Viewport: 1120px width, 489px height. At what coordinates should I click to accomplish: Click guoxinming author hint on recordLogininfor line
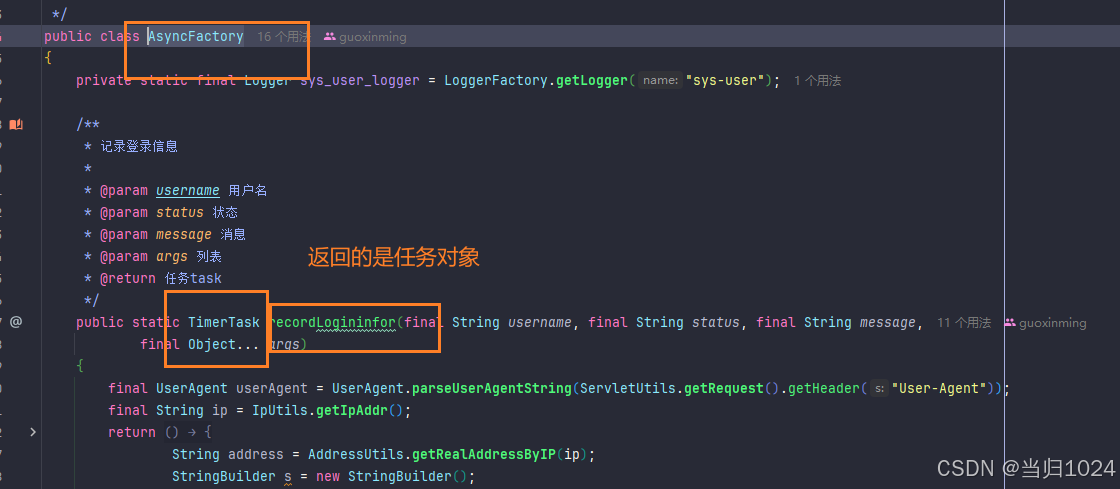click(x=1045, y=323)
